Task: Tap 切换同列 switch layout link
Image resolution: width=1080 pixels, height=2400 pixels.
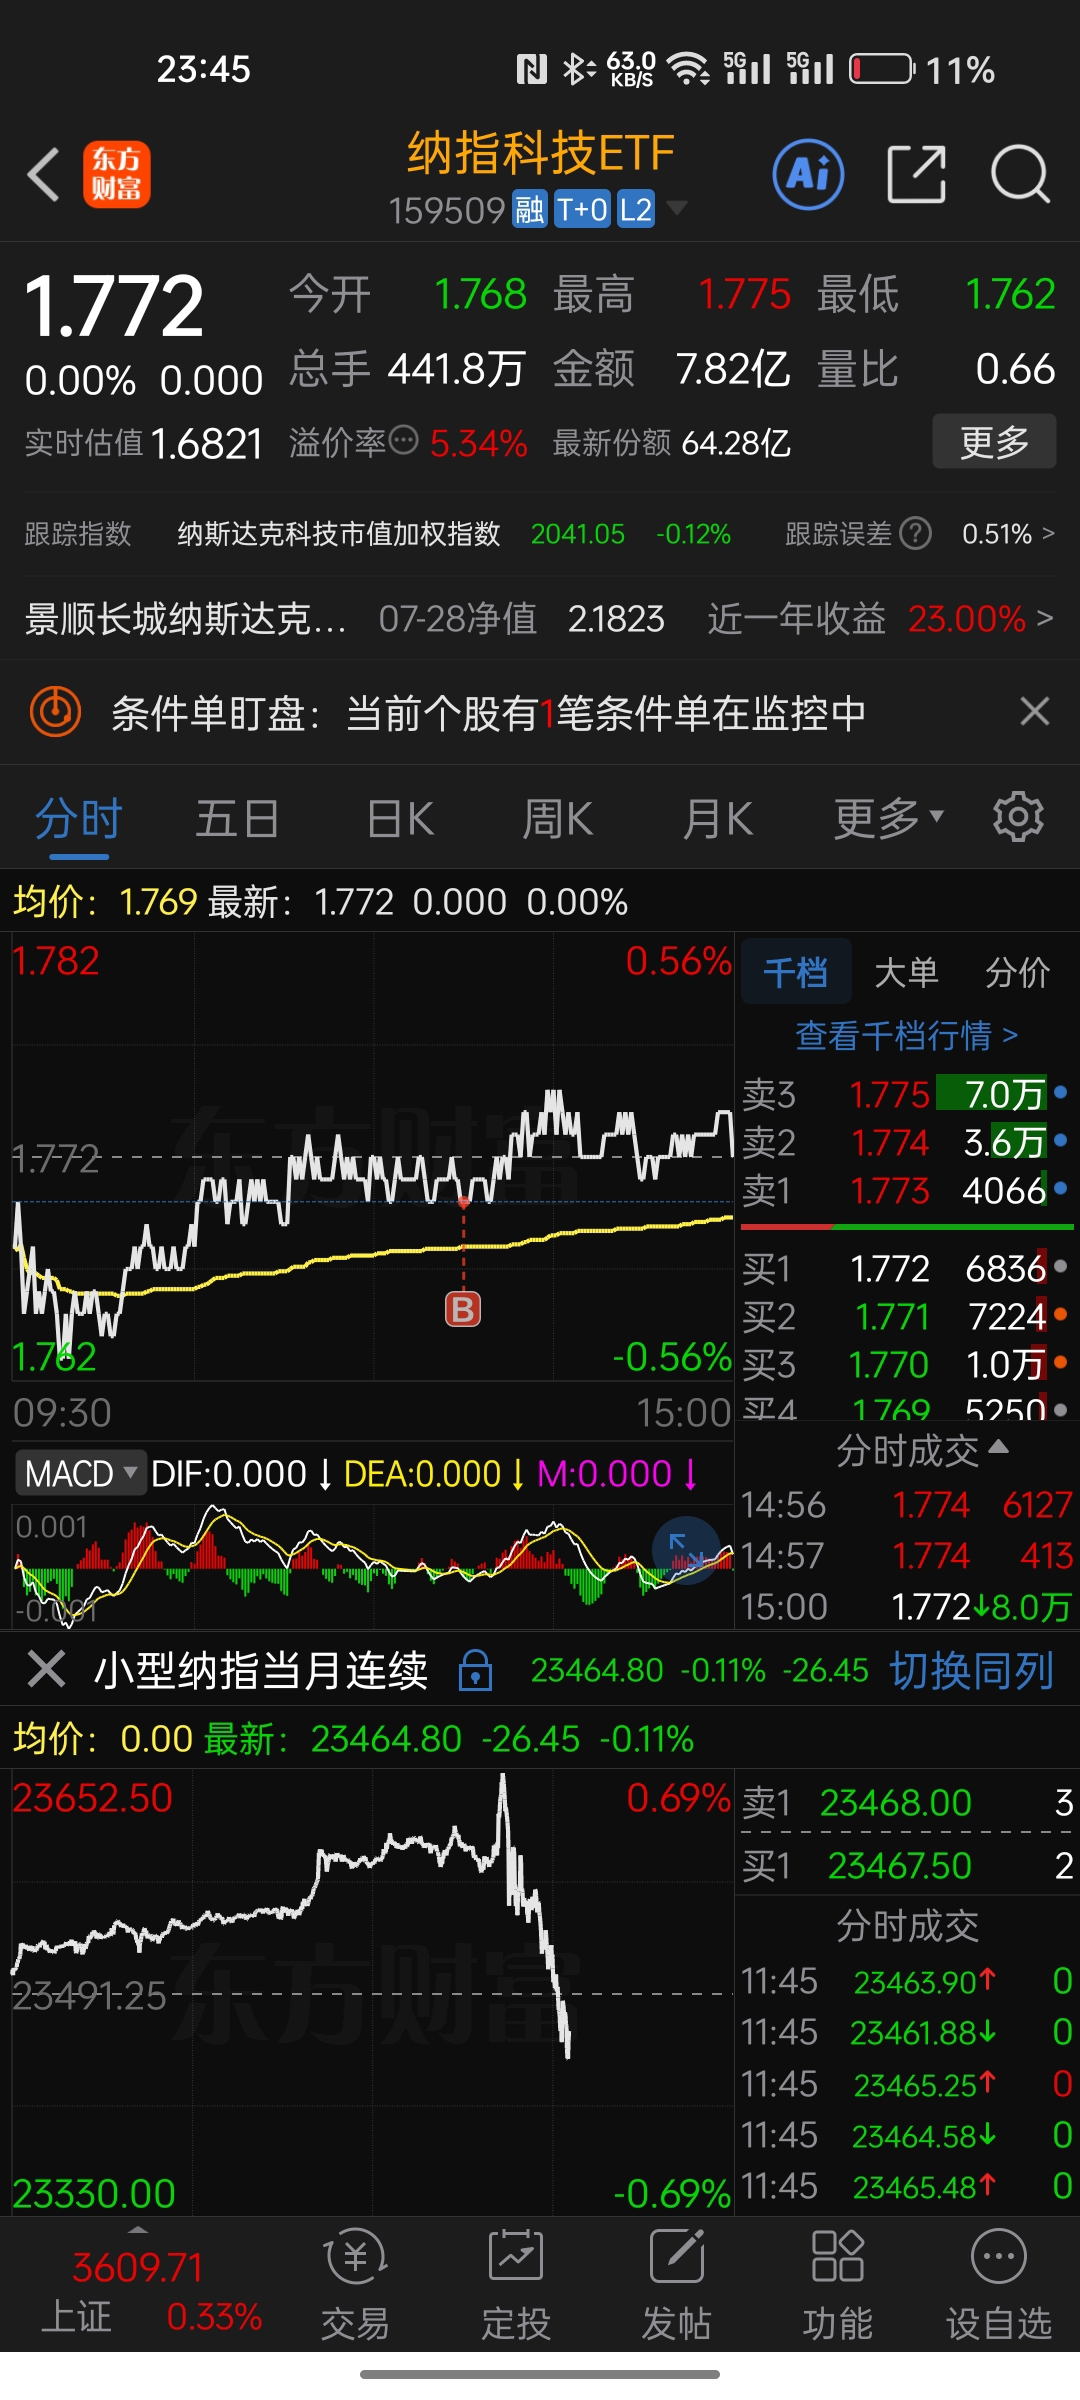Action: click(x=971, y=1669)
